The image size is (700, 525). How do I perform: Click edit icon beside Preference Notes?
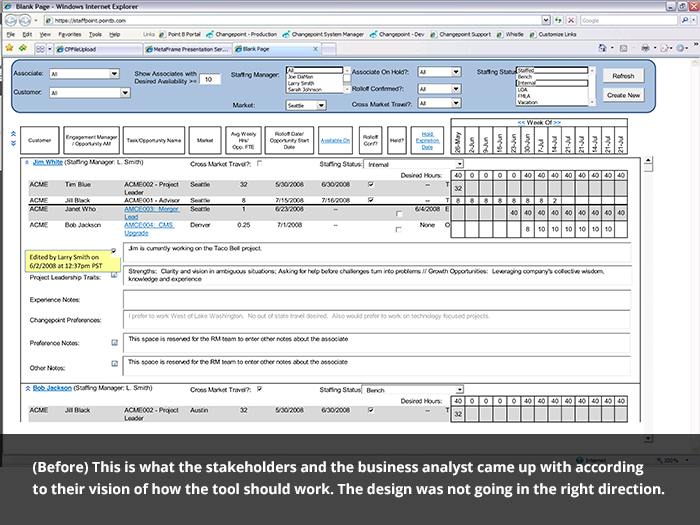(x=115, y=342)
